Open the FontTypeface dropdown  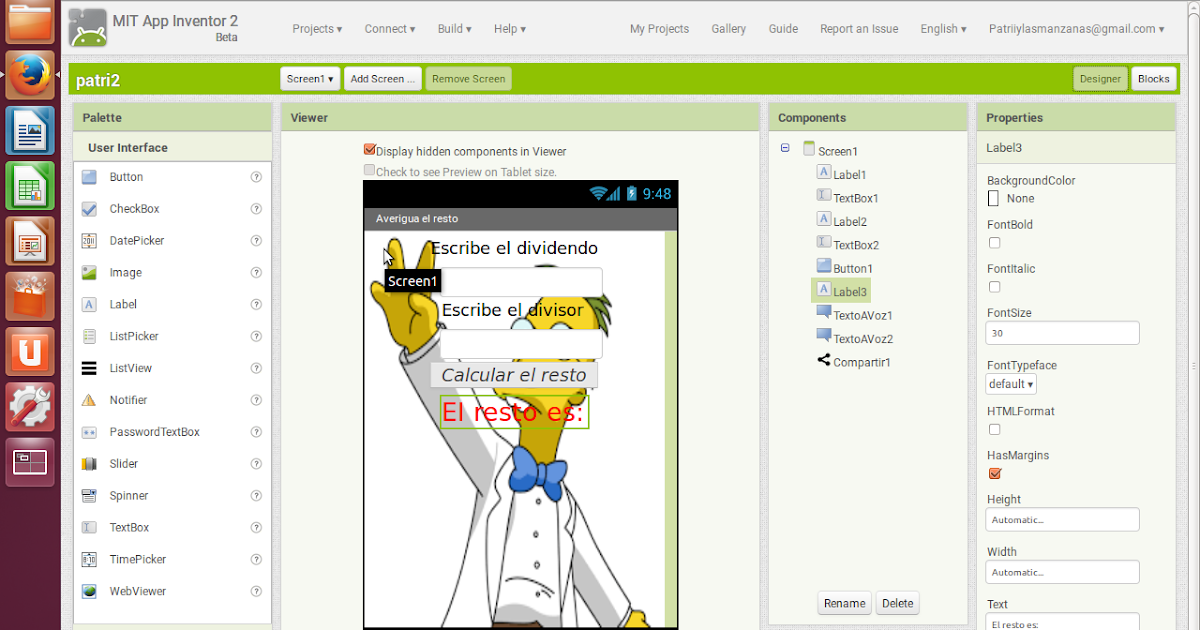pyautogui.click(x=1010, y=383)
